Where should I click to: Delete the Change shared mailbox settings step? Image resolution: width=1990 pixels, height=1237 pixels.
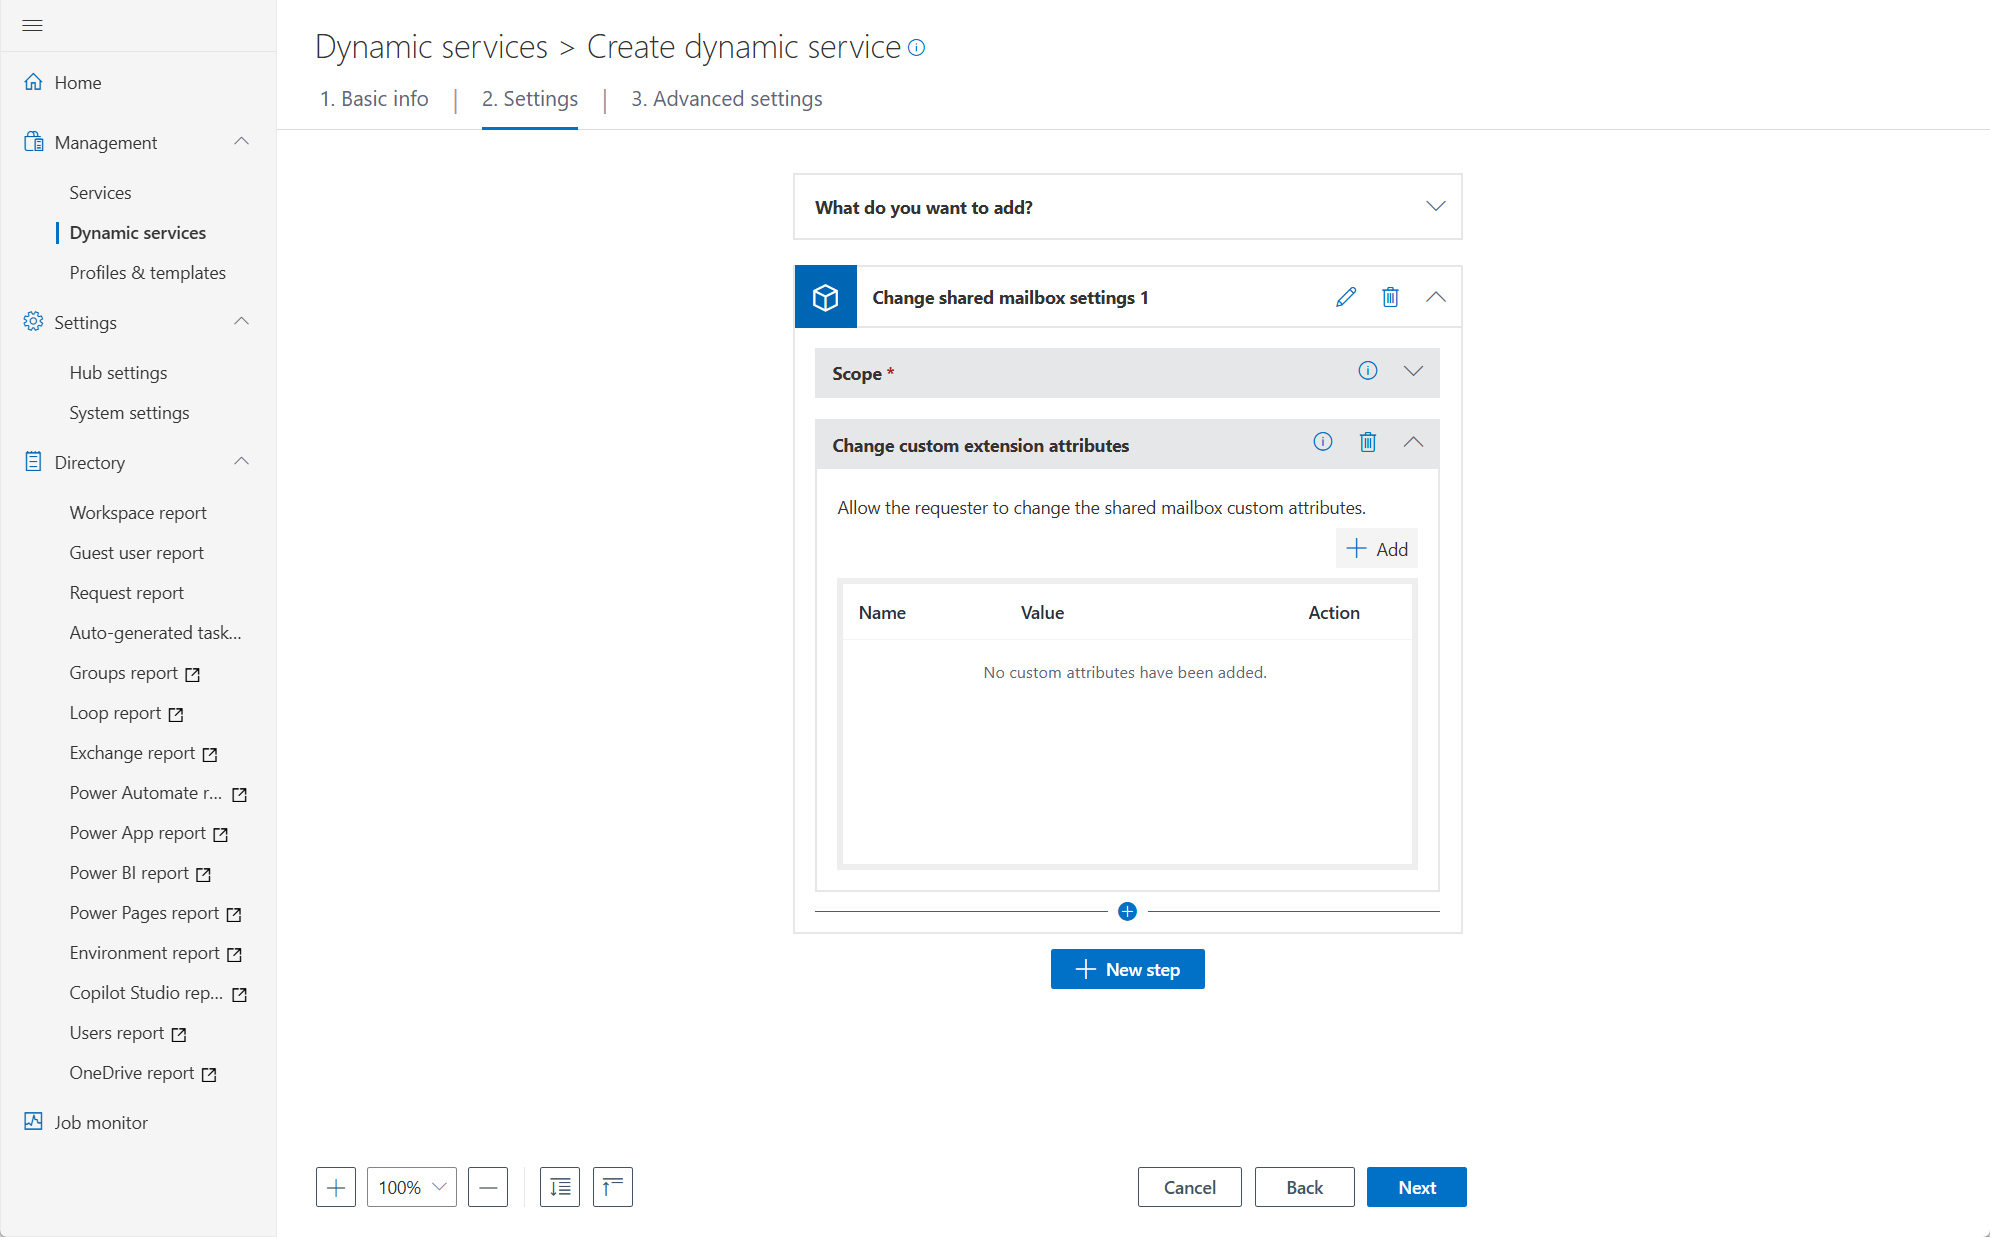coord(1390,297)
